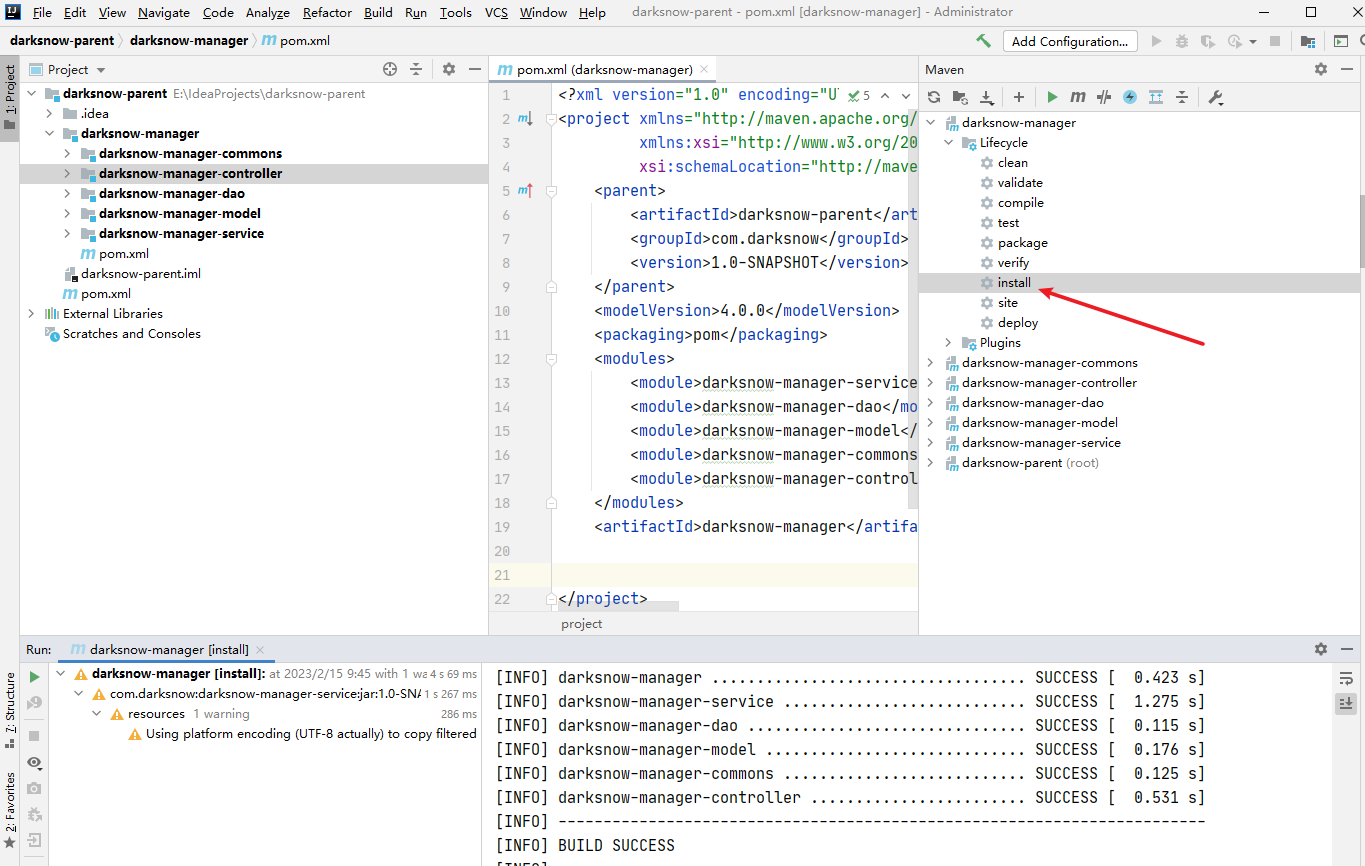Toggle Skip Tests Mode in Maven toolbar
Screen dimensions: 1365x866
[x=1130, y=97]
